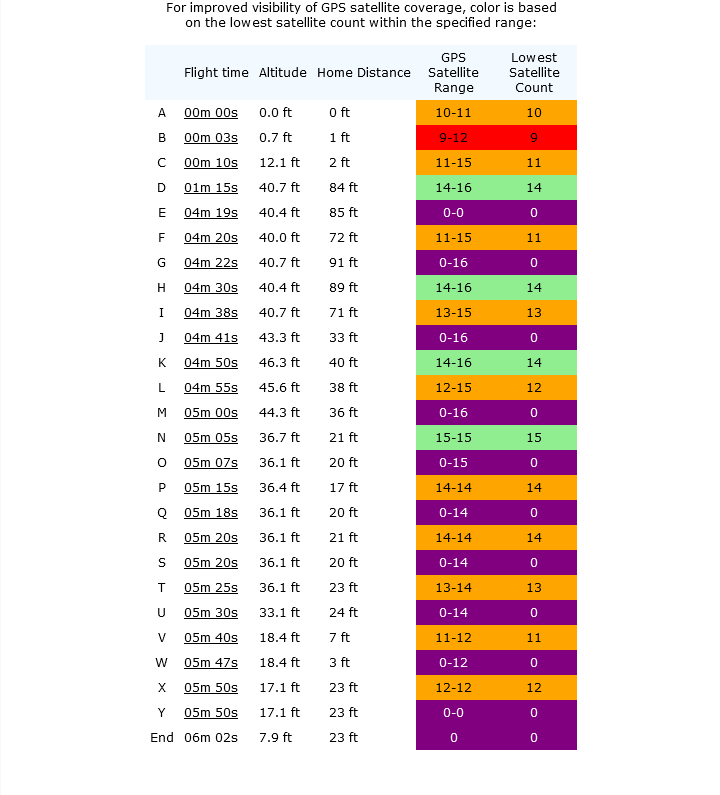This screenshot has height=795, width=720.
Task: Select the 00m 10s flight time link
Action: coord(210,163)
